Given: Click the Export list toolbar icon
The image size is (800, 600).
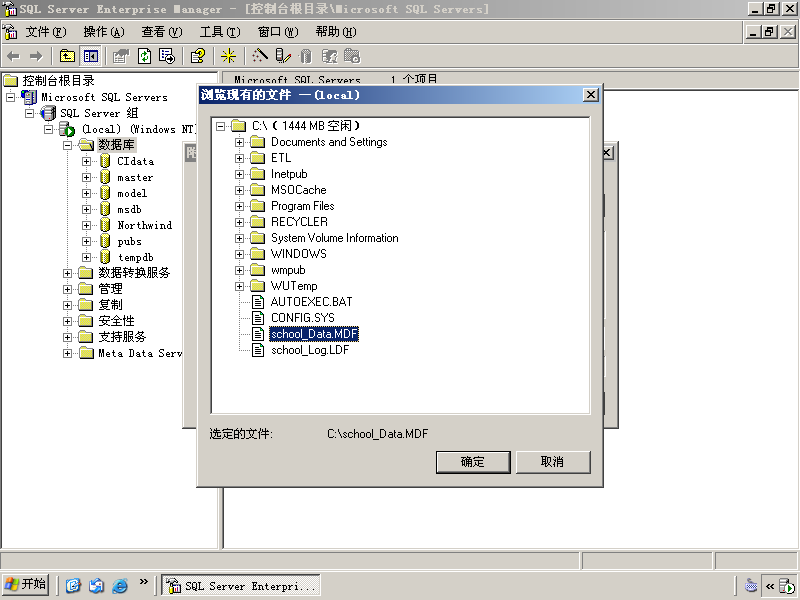Looking at the screenshot, I should pyautogui.click(x=167, y=56).
